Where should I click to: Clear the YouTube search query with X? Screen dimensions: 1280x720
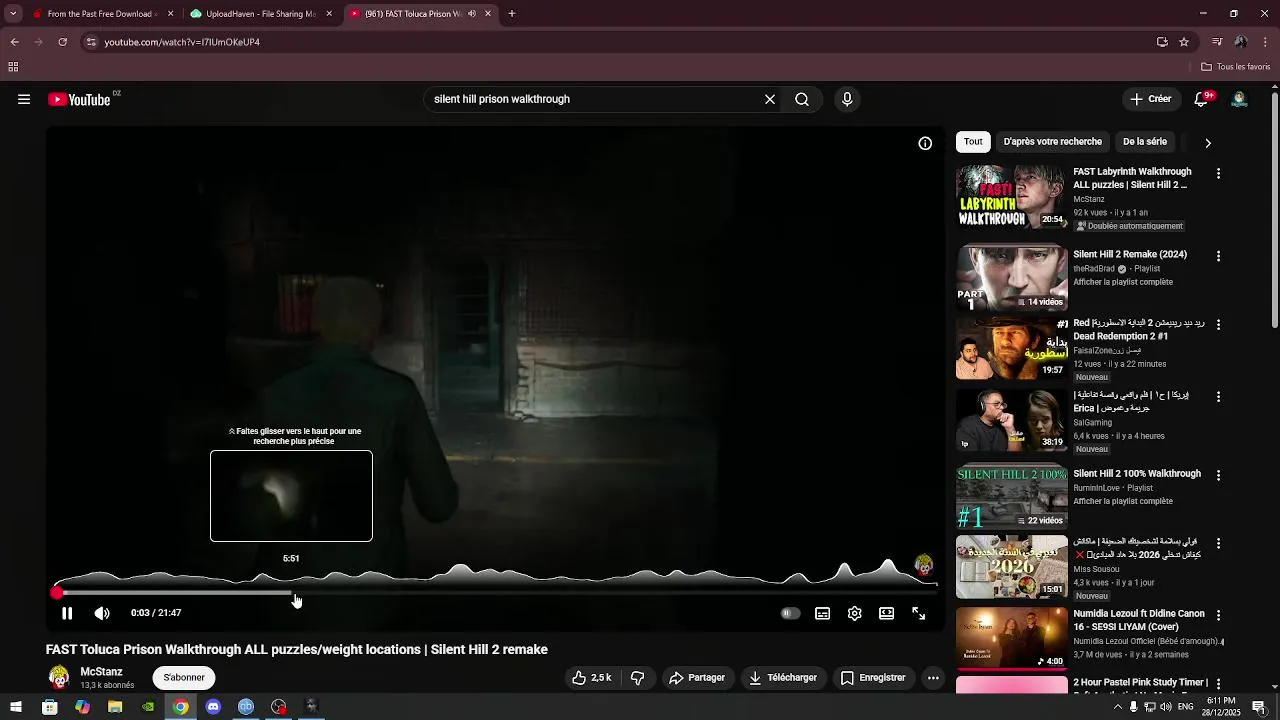point(770,99)
